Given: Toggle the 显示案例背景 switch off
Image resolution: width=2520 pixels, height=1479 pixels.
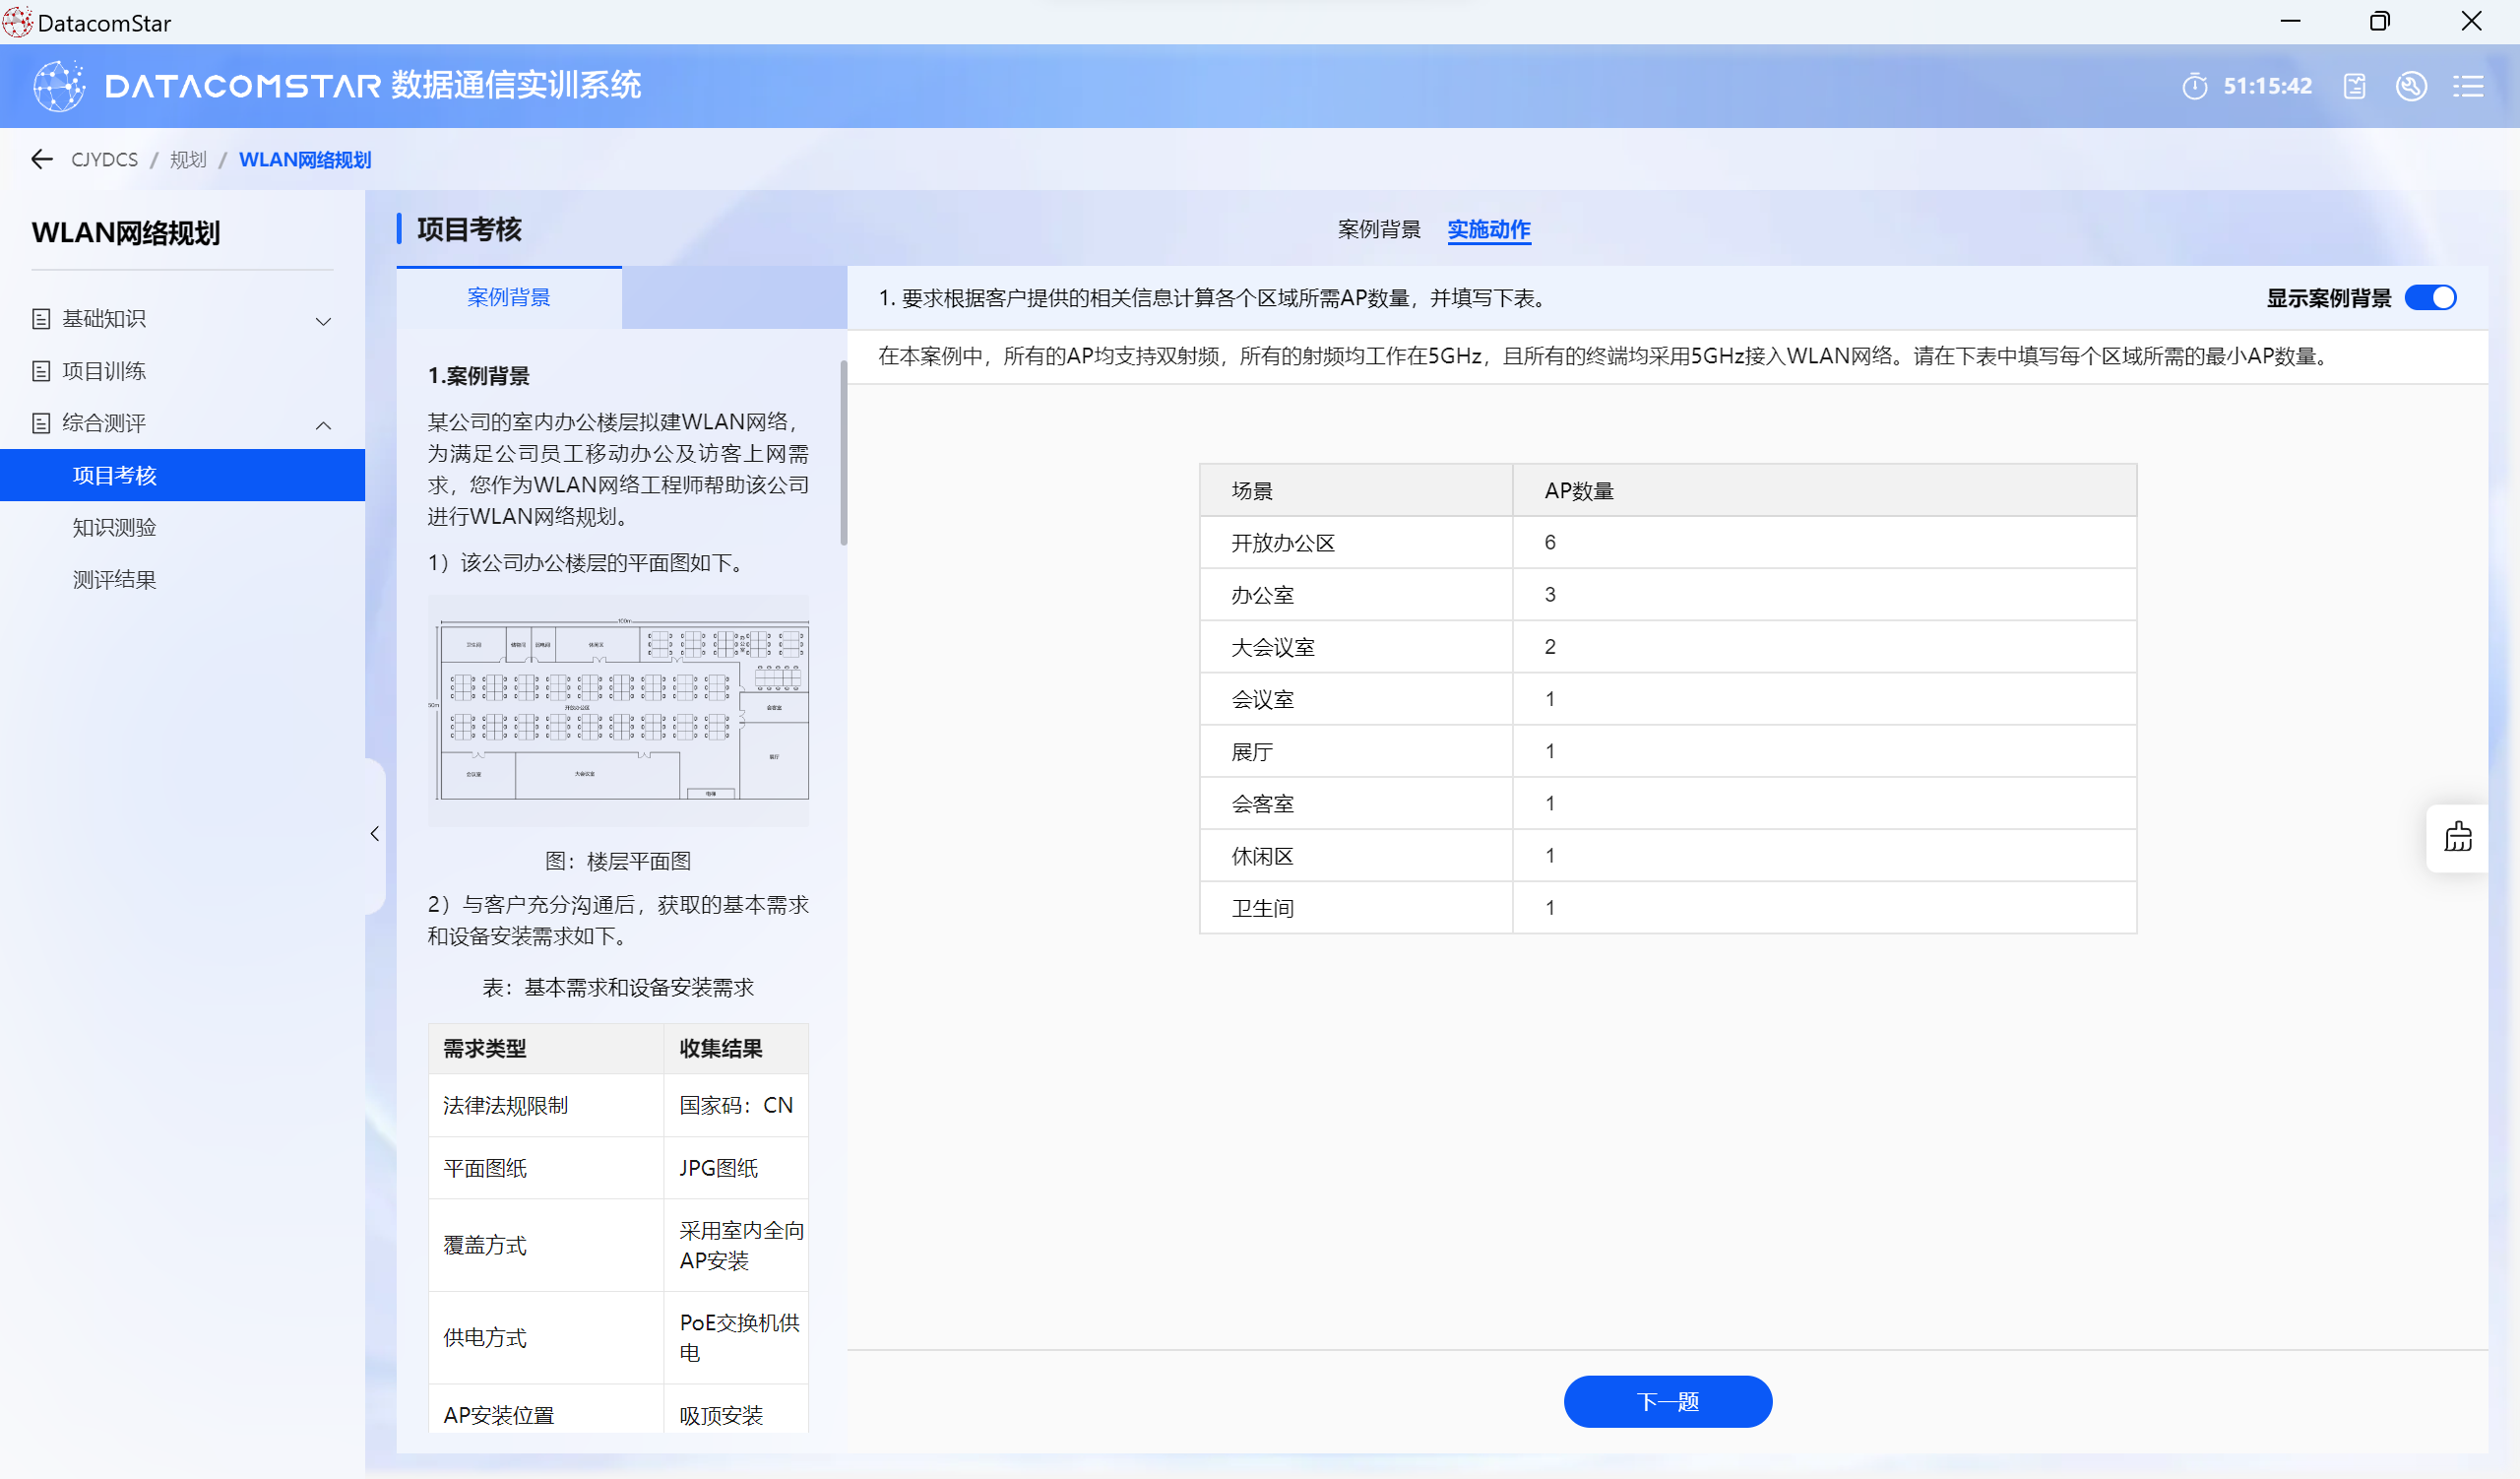Looking at the screenshot, I should click(2430, 298).
